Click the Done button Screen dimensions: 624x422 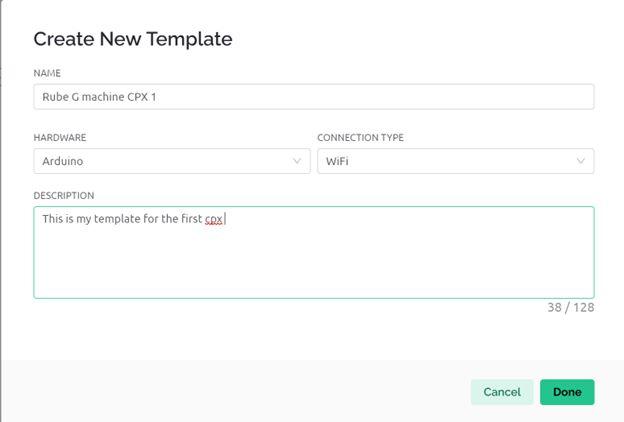[567, 392]
